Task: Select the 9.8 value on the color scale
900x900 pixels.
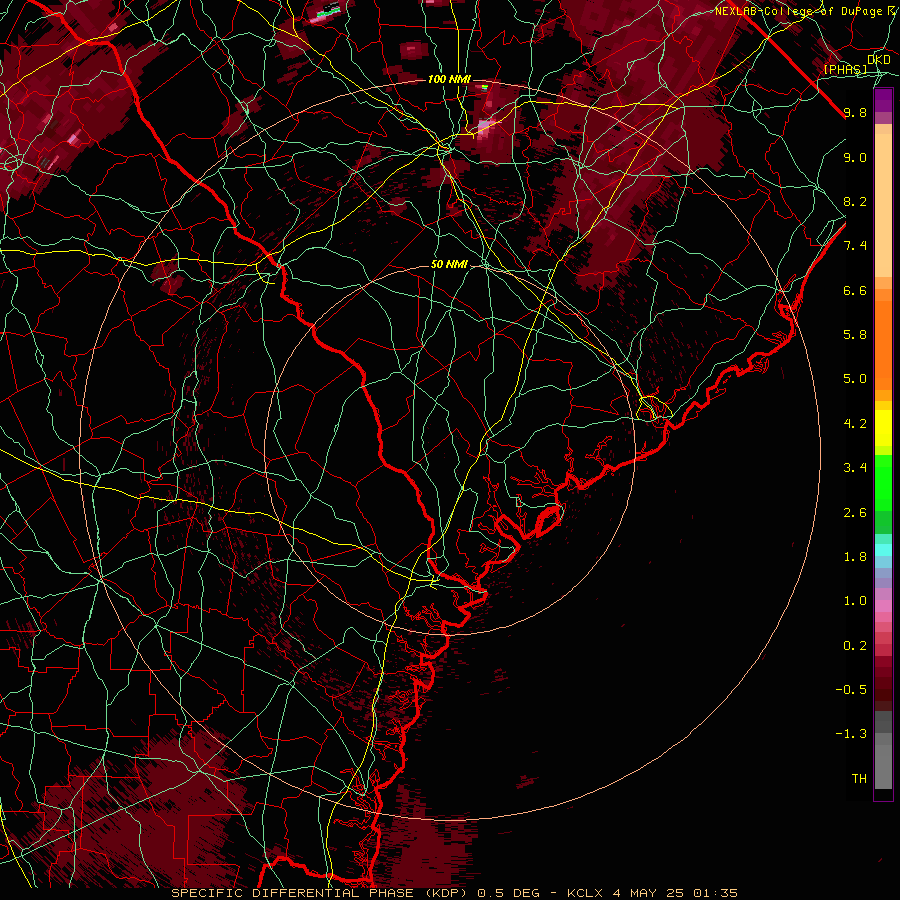Action: (855, 112)
